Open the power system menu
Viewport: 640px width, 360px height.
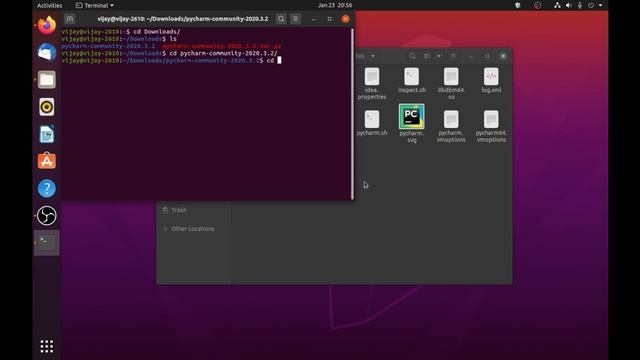(x=591, y=5)
